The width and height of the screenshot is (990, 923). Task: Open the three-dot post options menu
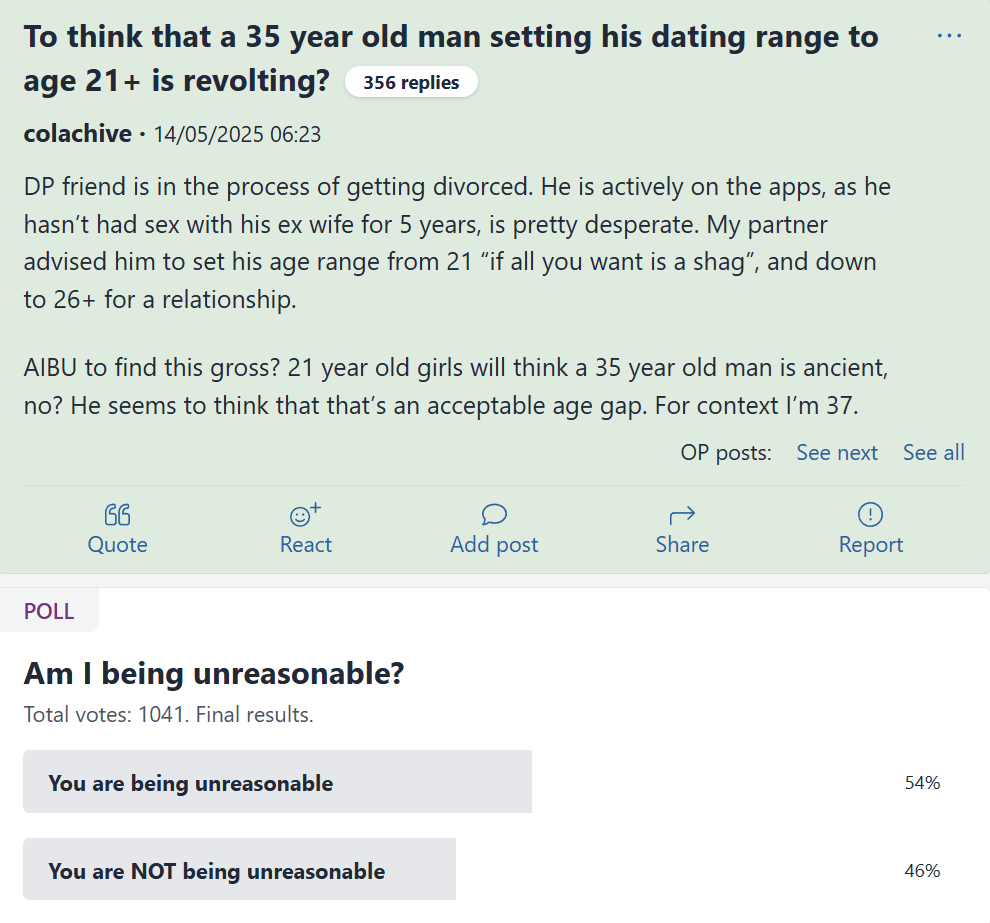pos(949,36)
